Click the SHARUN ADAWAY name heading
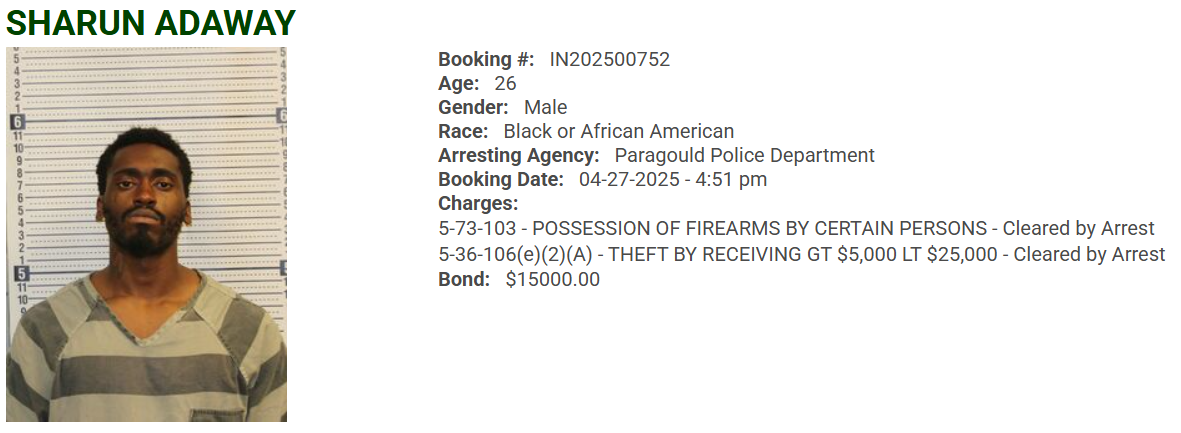The width and height of the screenshot is (1181, 433). tap(151, 22)
